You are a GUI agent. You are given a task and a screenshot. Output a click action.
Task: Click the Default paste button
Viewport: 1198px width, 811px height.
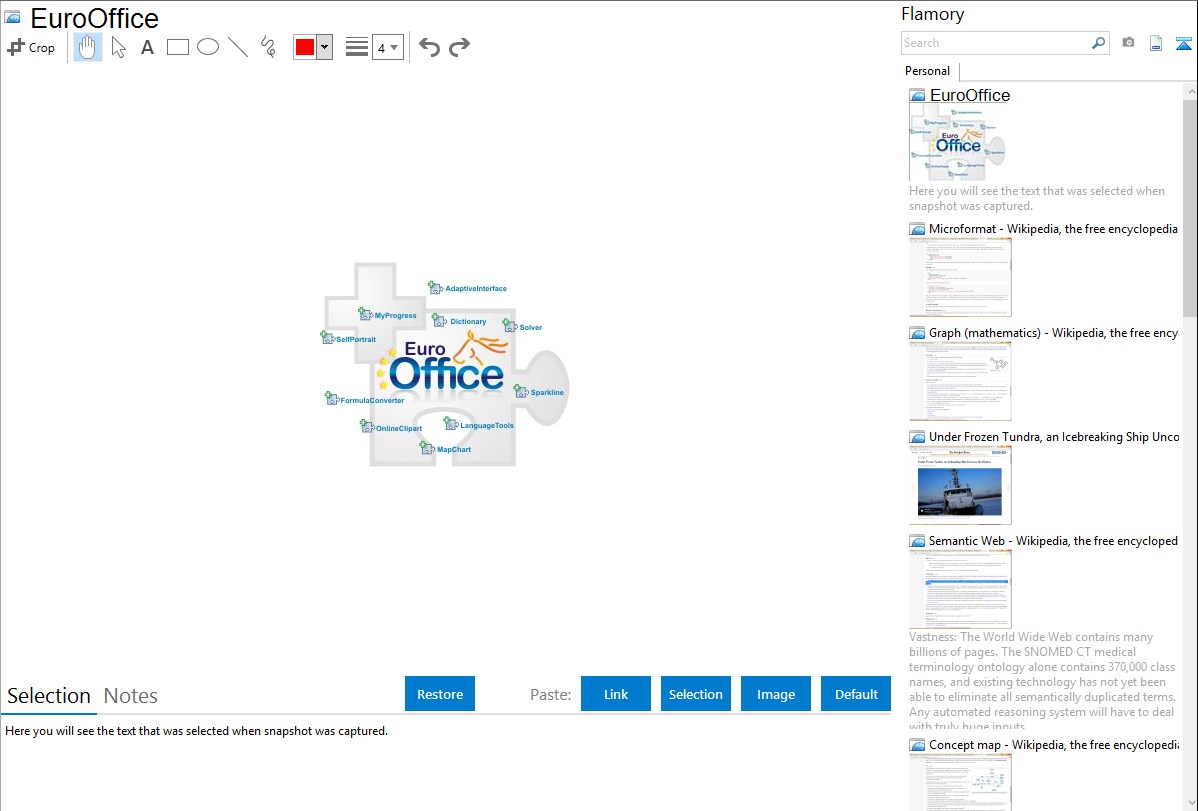click(856, 694)
